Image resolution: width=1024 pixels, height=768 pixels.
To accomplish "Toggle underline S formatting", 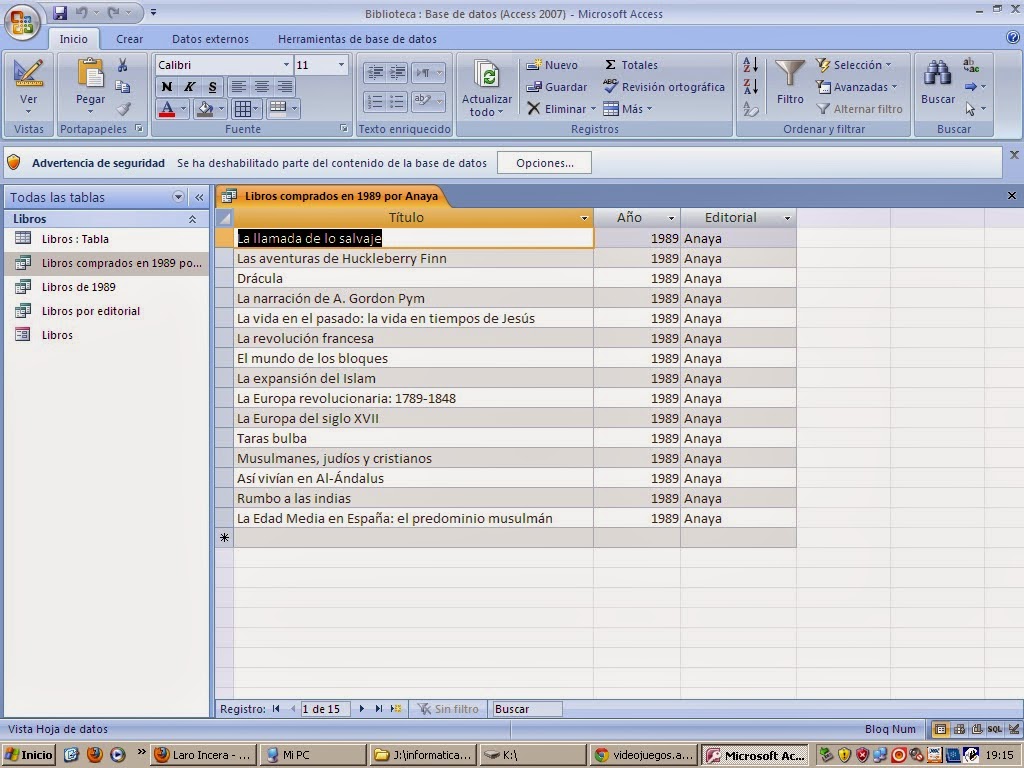I will (212, 87).
